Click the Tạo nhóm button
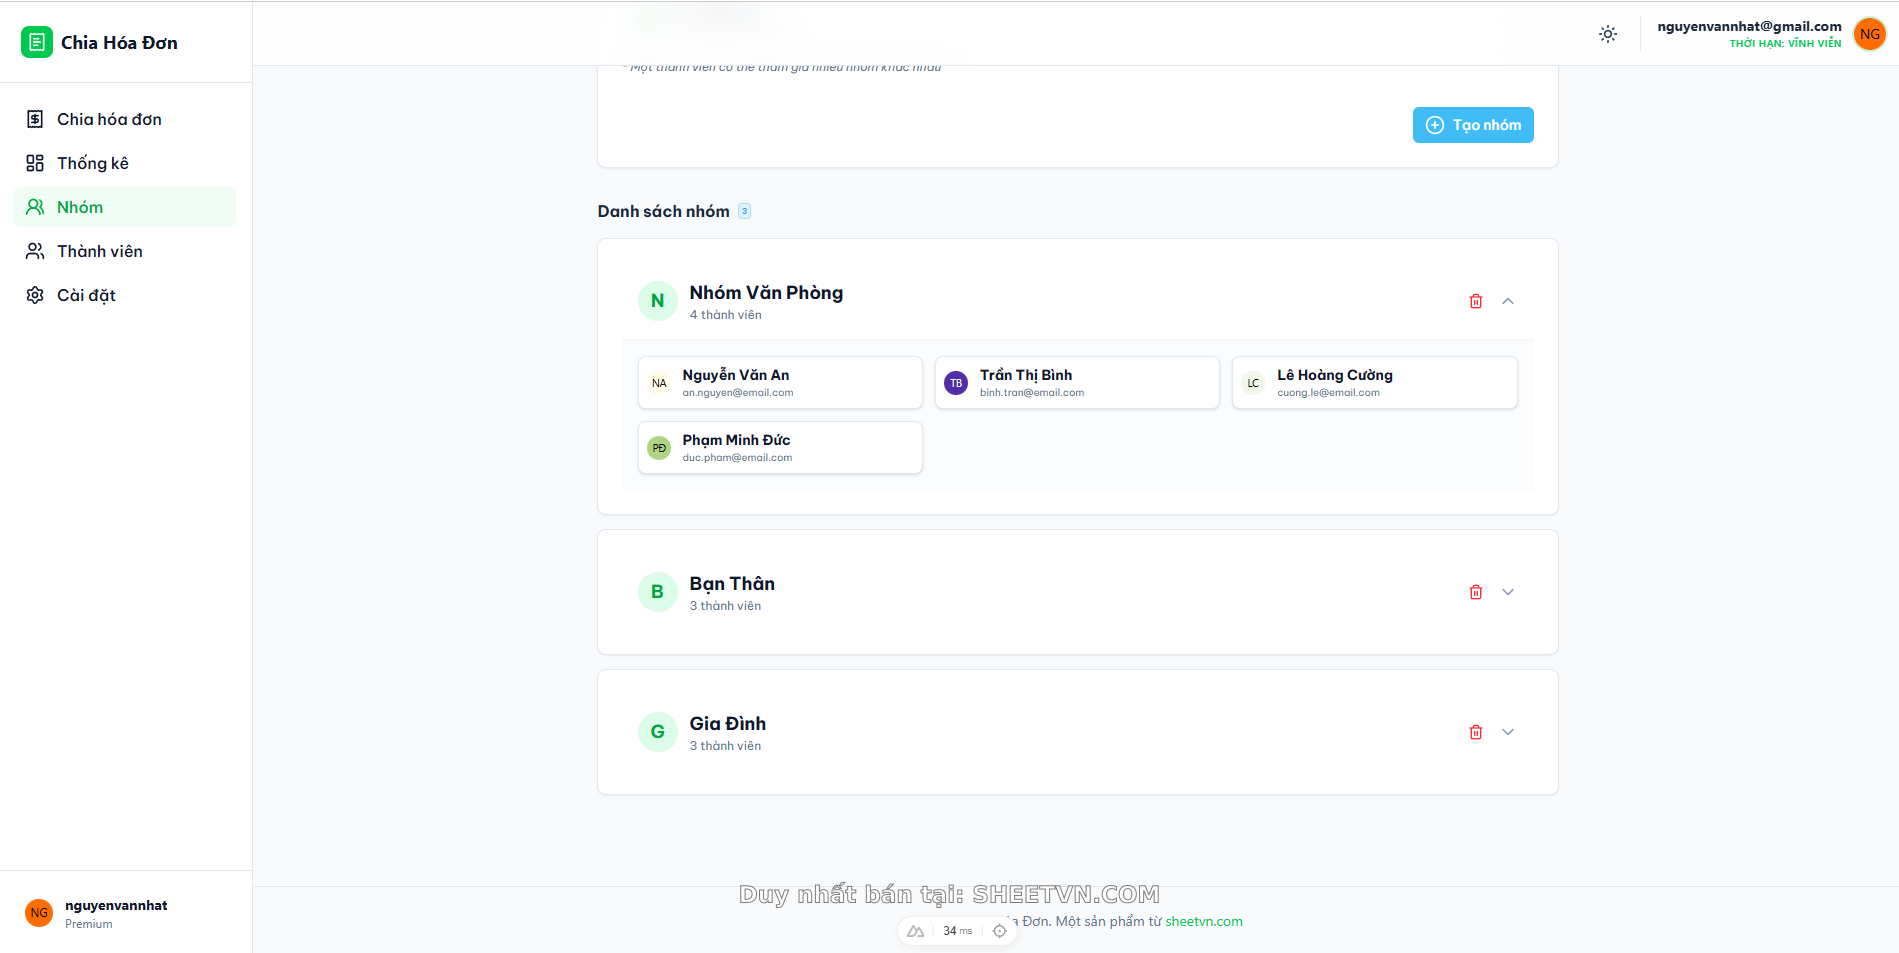The height and width of the screenshot is (953, 1899). (x=1472, y=125)
